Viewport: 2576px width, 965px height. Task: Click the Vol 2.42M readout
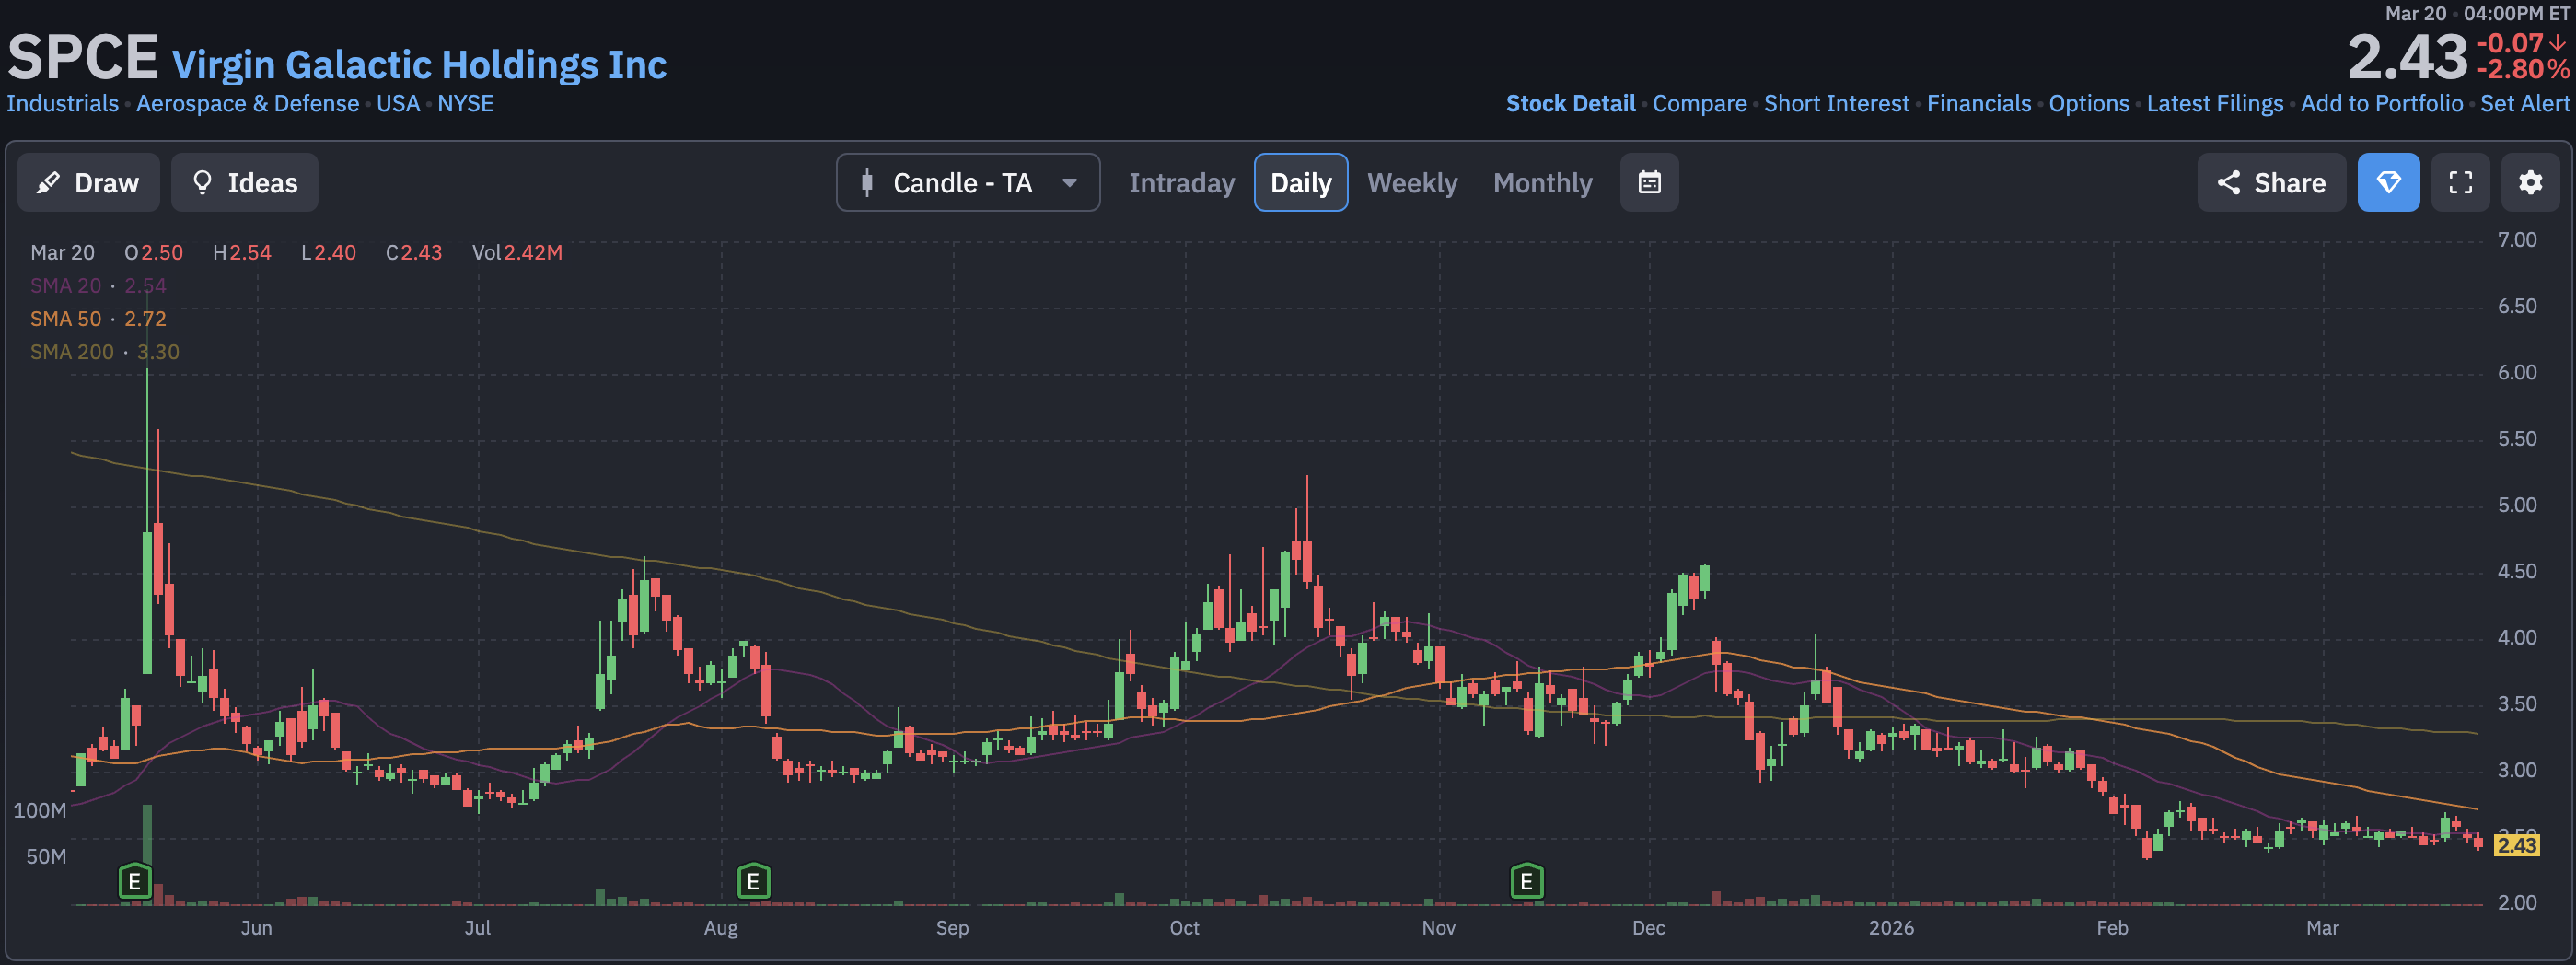tap(517, 253)
